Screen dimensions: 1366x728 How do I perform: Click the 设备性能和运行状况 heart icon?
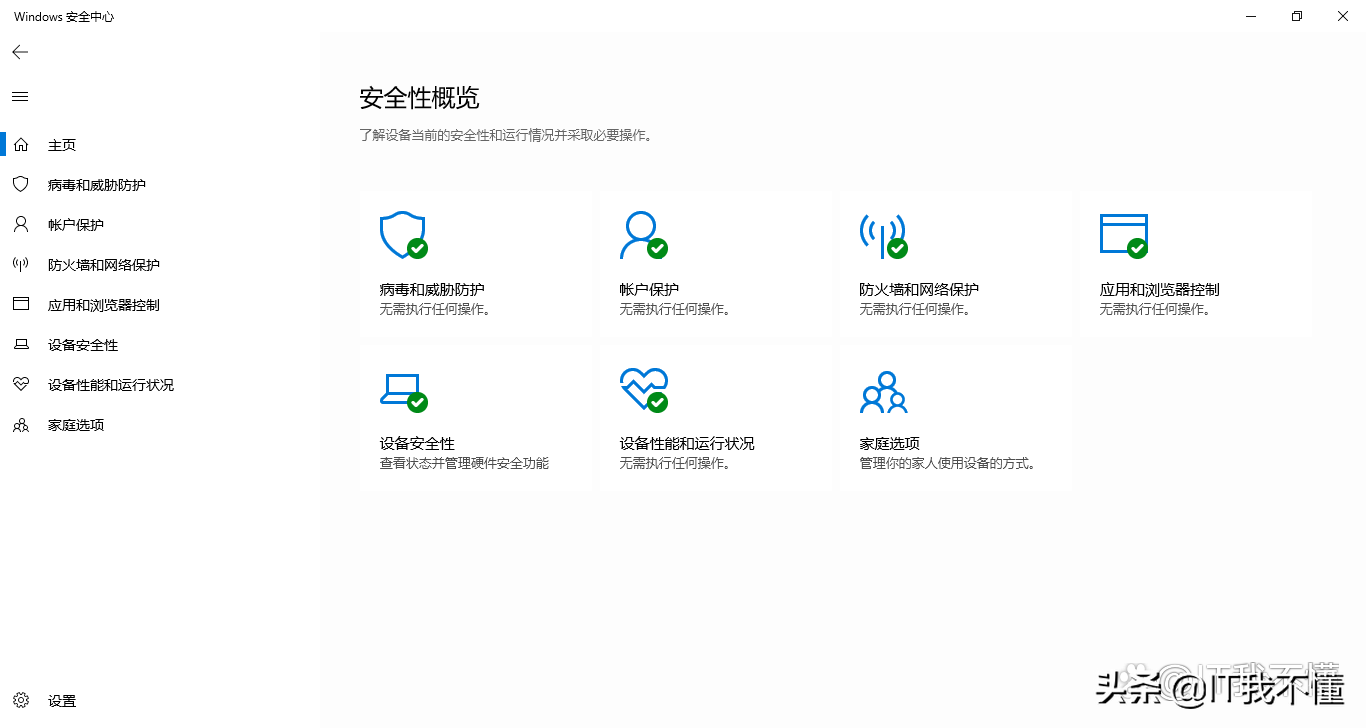[x=643, y=389]
